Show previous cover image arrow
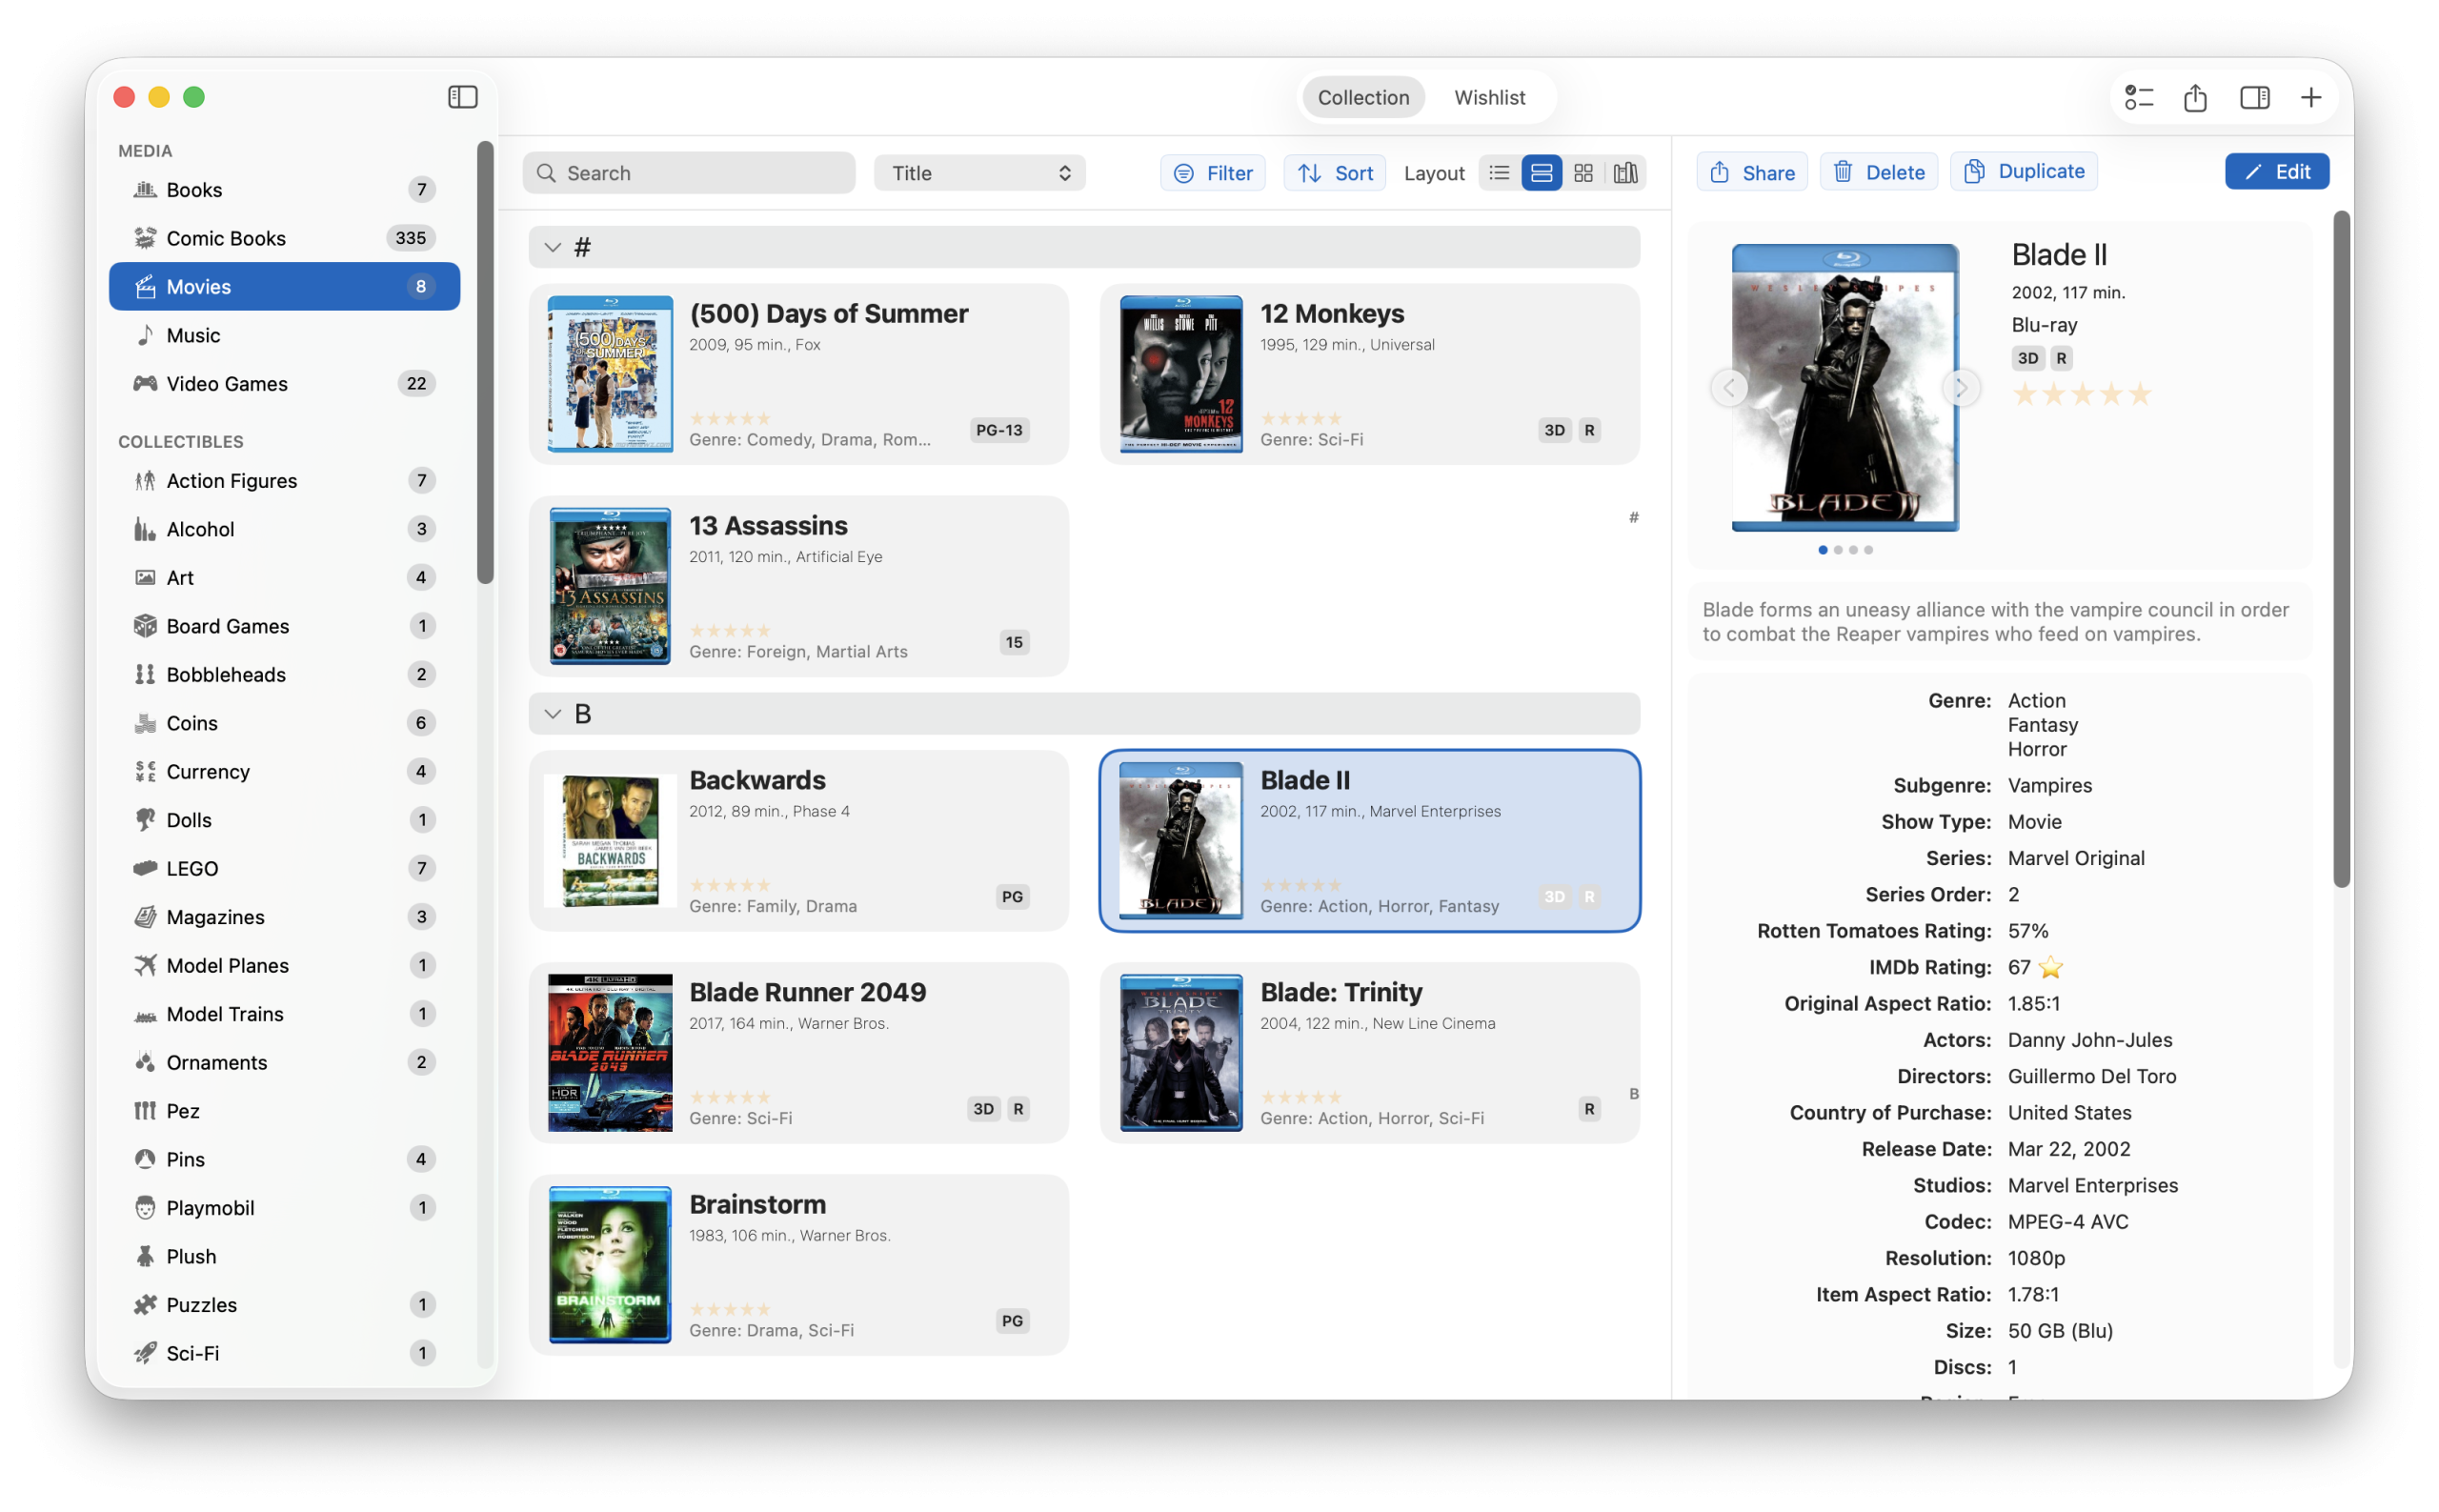 tap(1729, 387)
